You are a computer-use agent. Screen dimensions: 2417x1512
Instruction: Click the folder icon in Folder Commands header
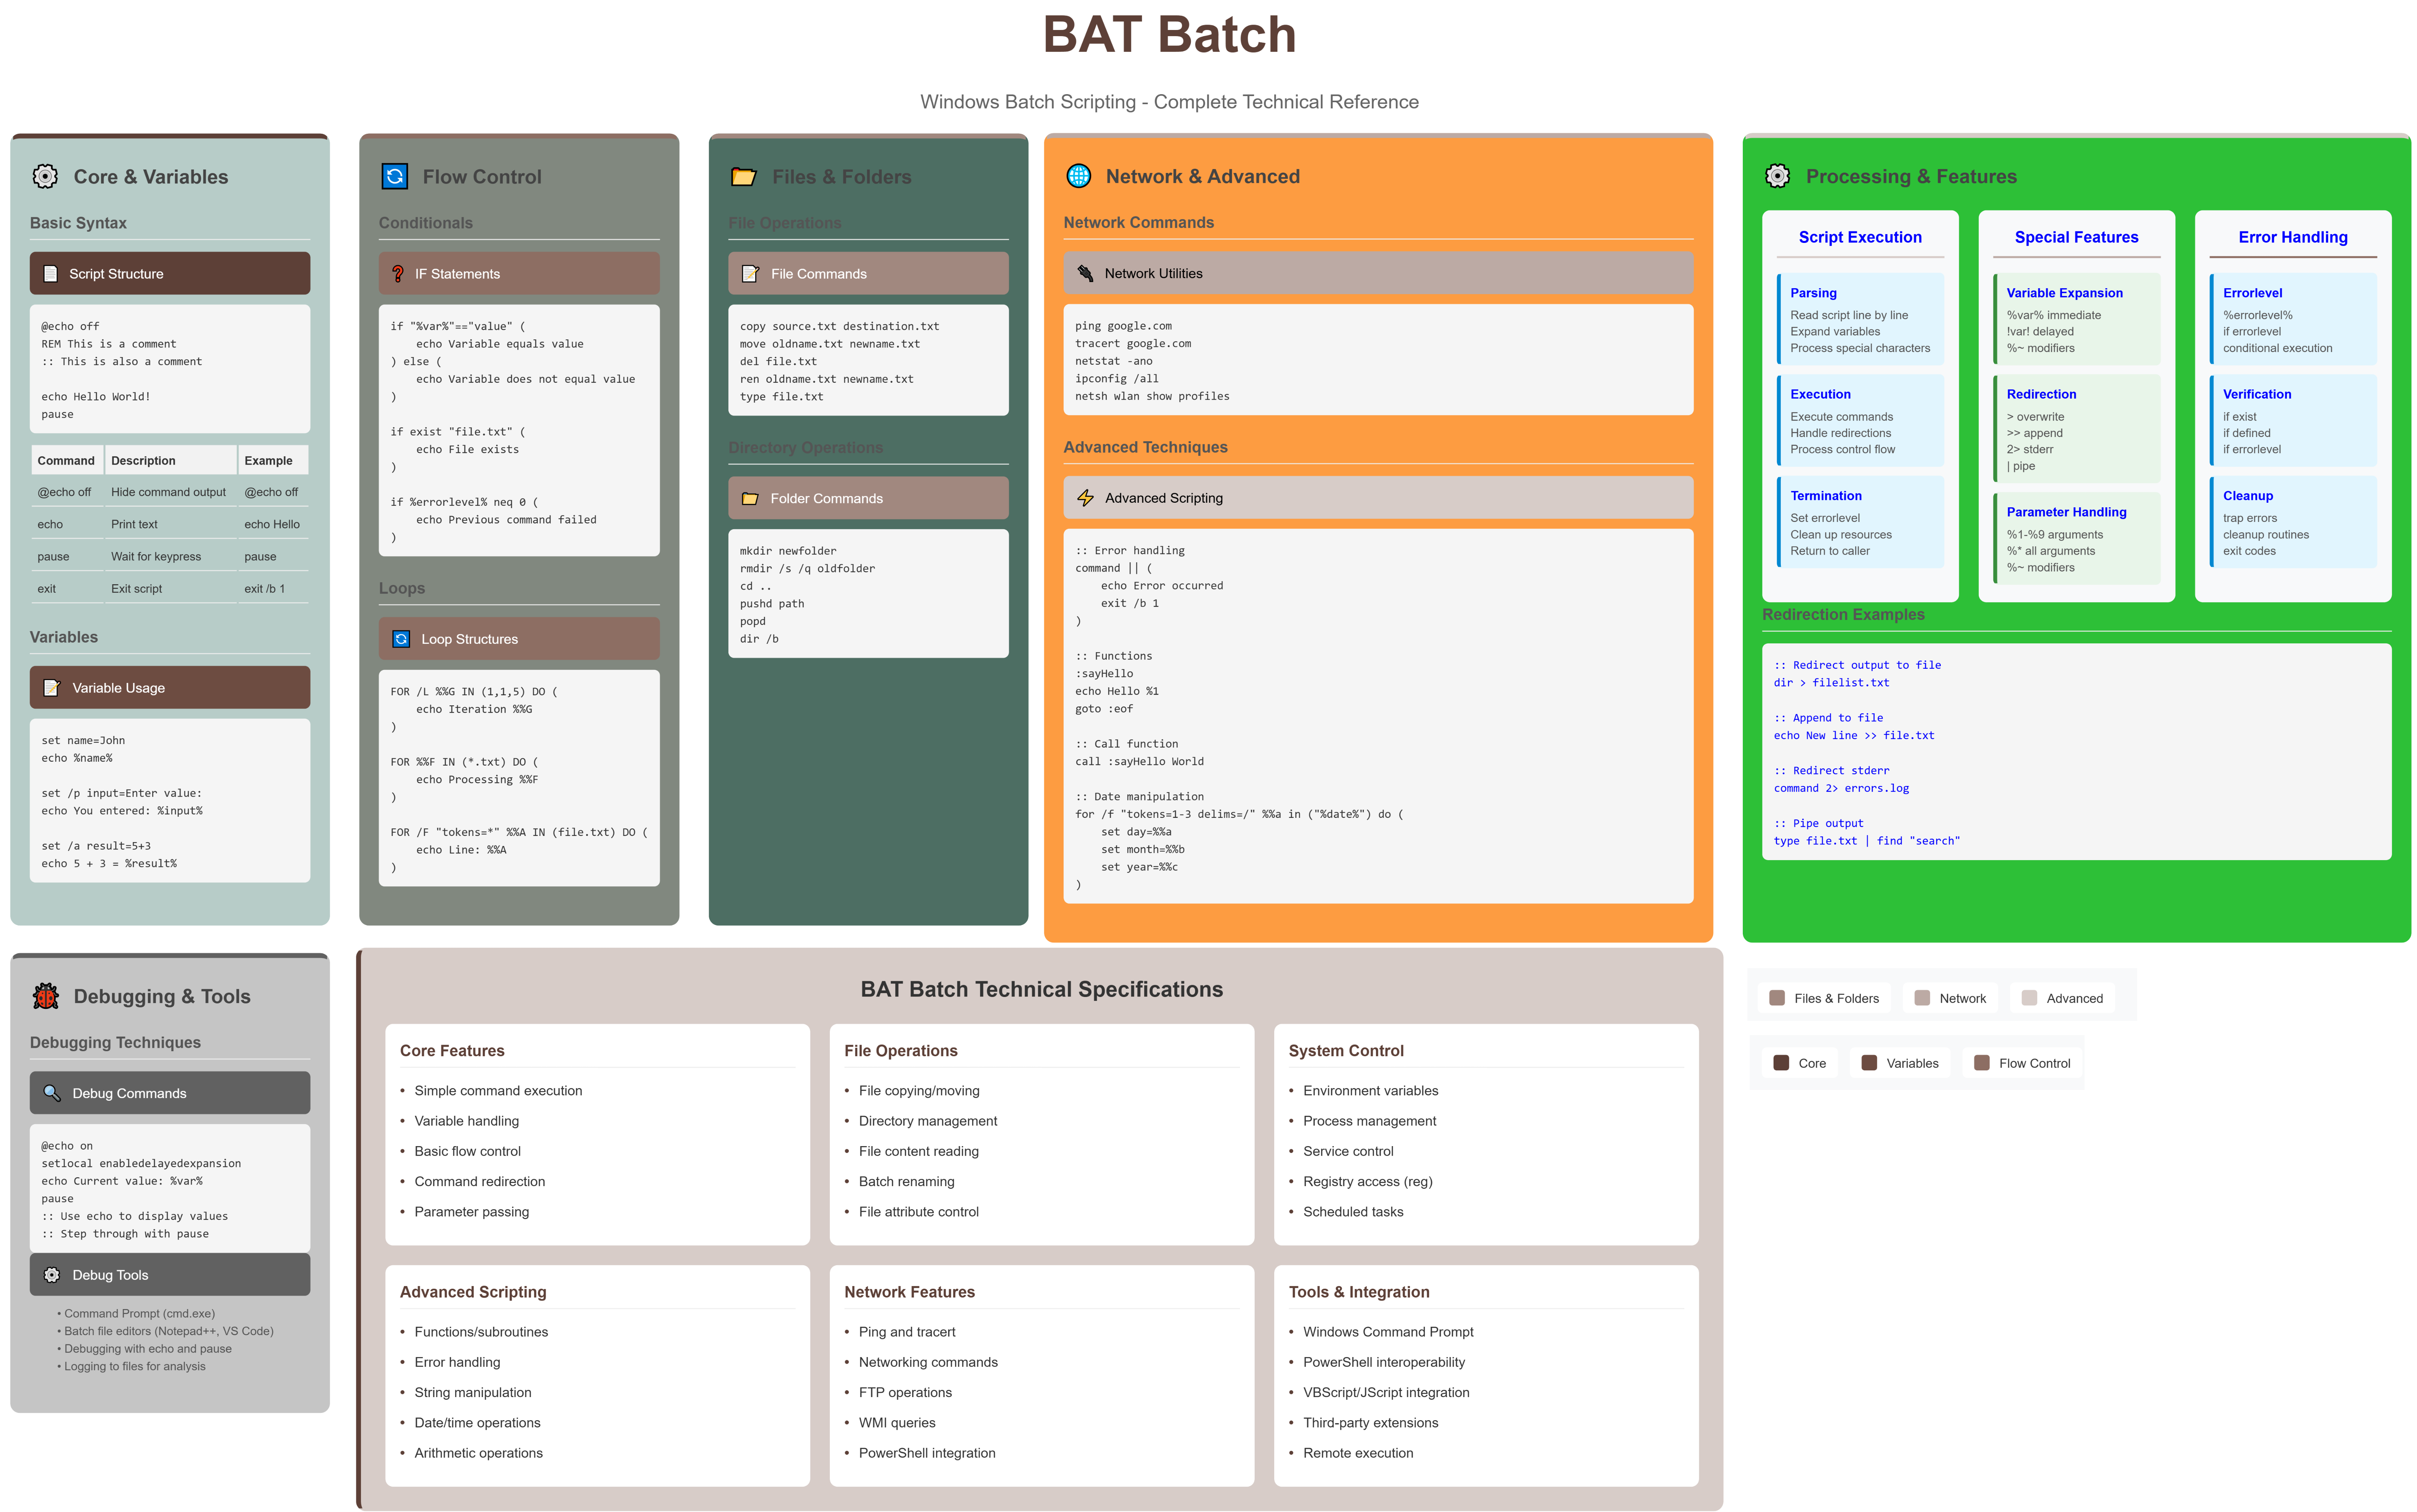750,498
